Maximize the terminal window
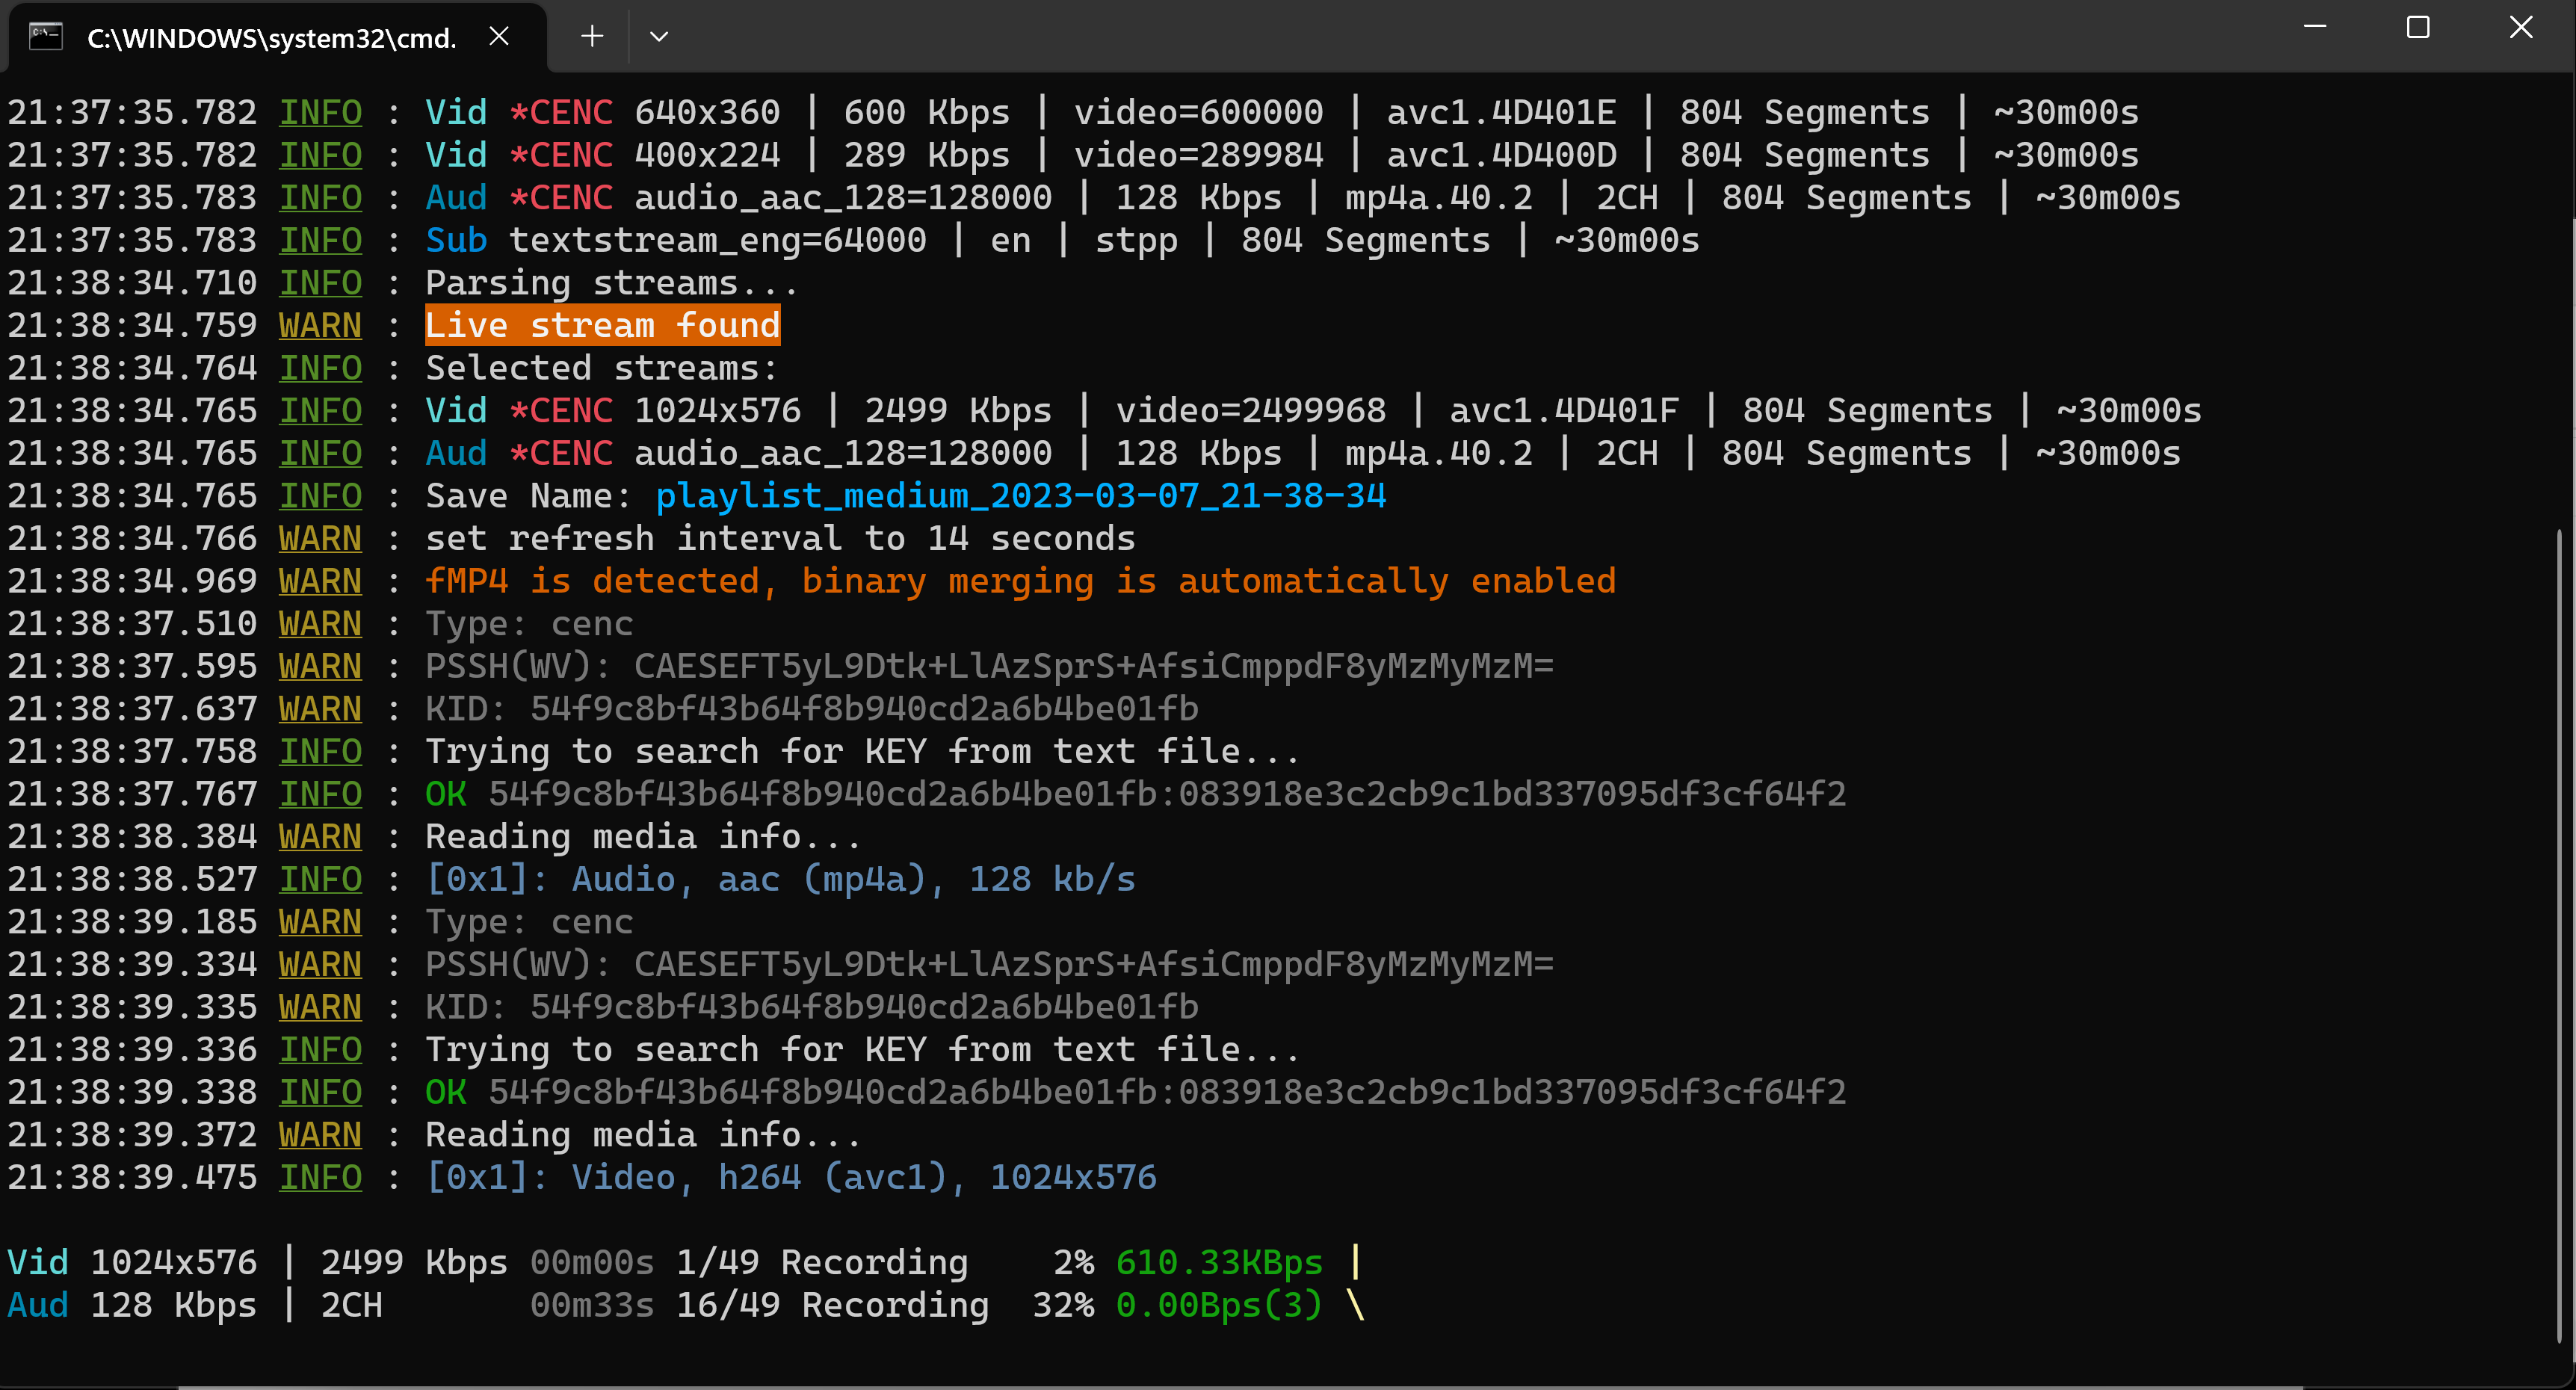 coord(2418,27)
